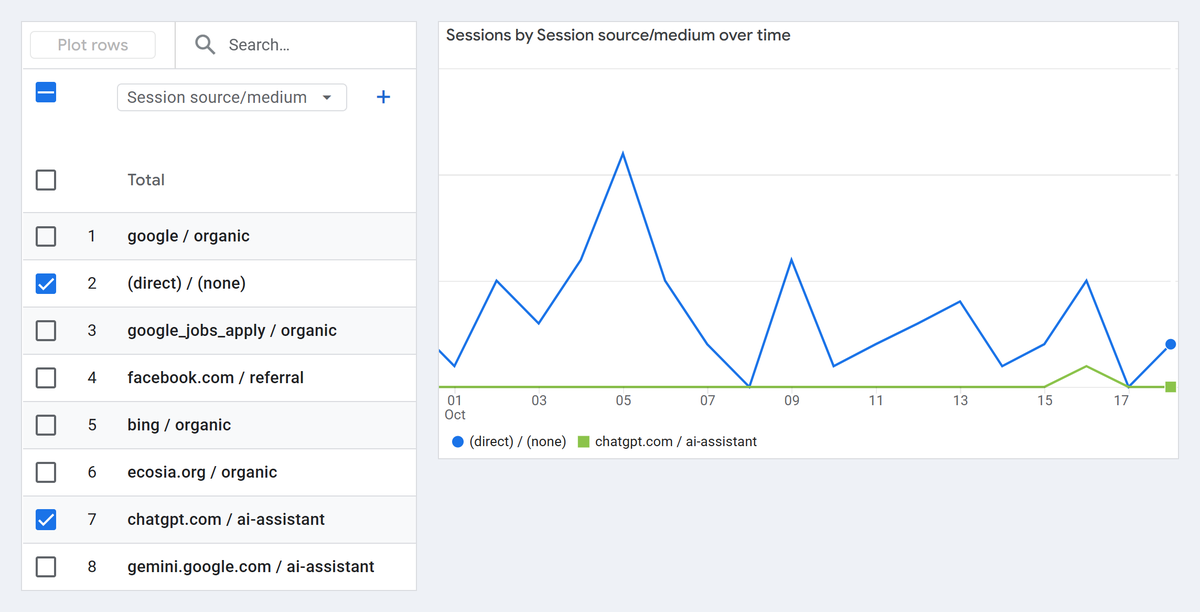Click the google_jobs_apply / organic label

tap(232, 330)
